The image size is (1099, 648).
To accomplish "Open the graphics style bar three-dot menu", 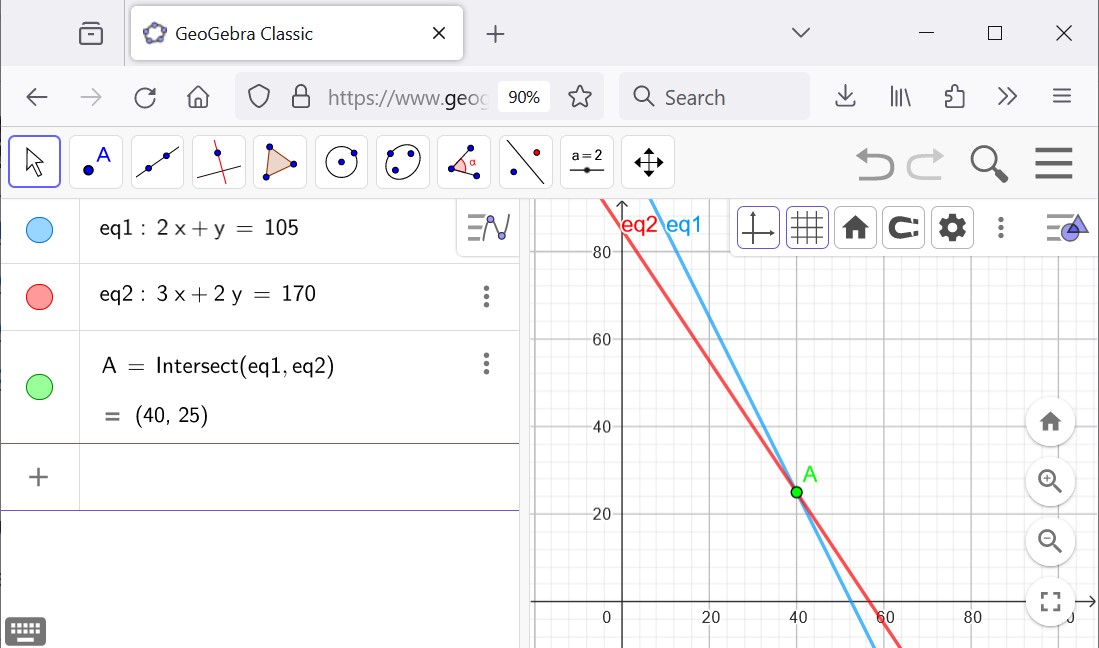I will 1001,228.
